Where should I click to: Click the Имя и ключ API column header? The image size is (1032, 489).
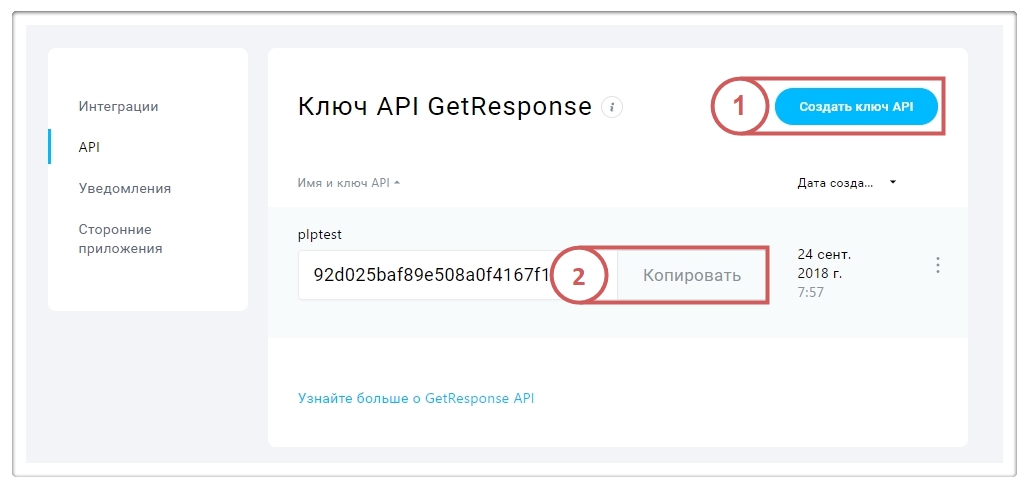point(343,183)
